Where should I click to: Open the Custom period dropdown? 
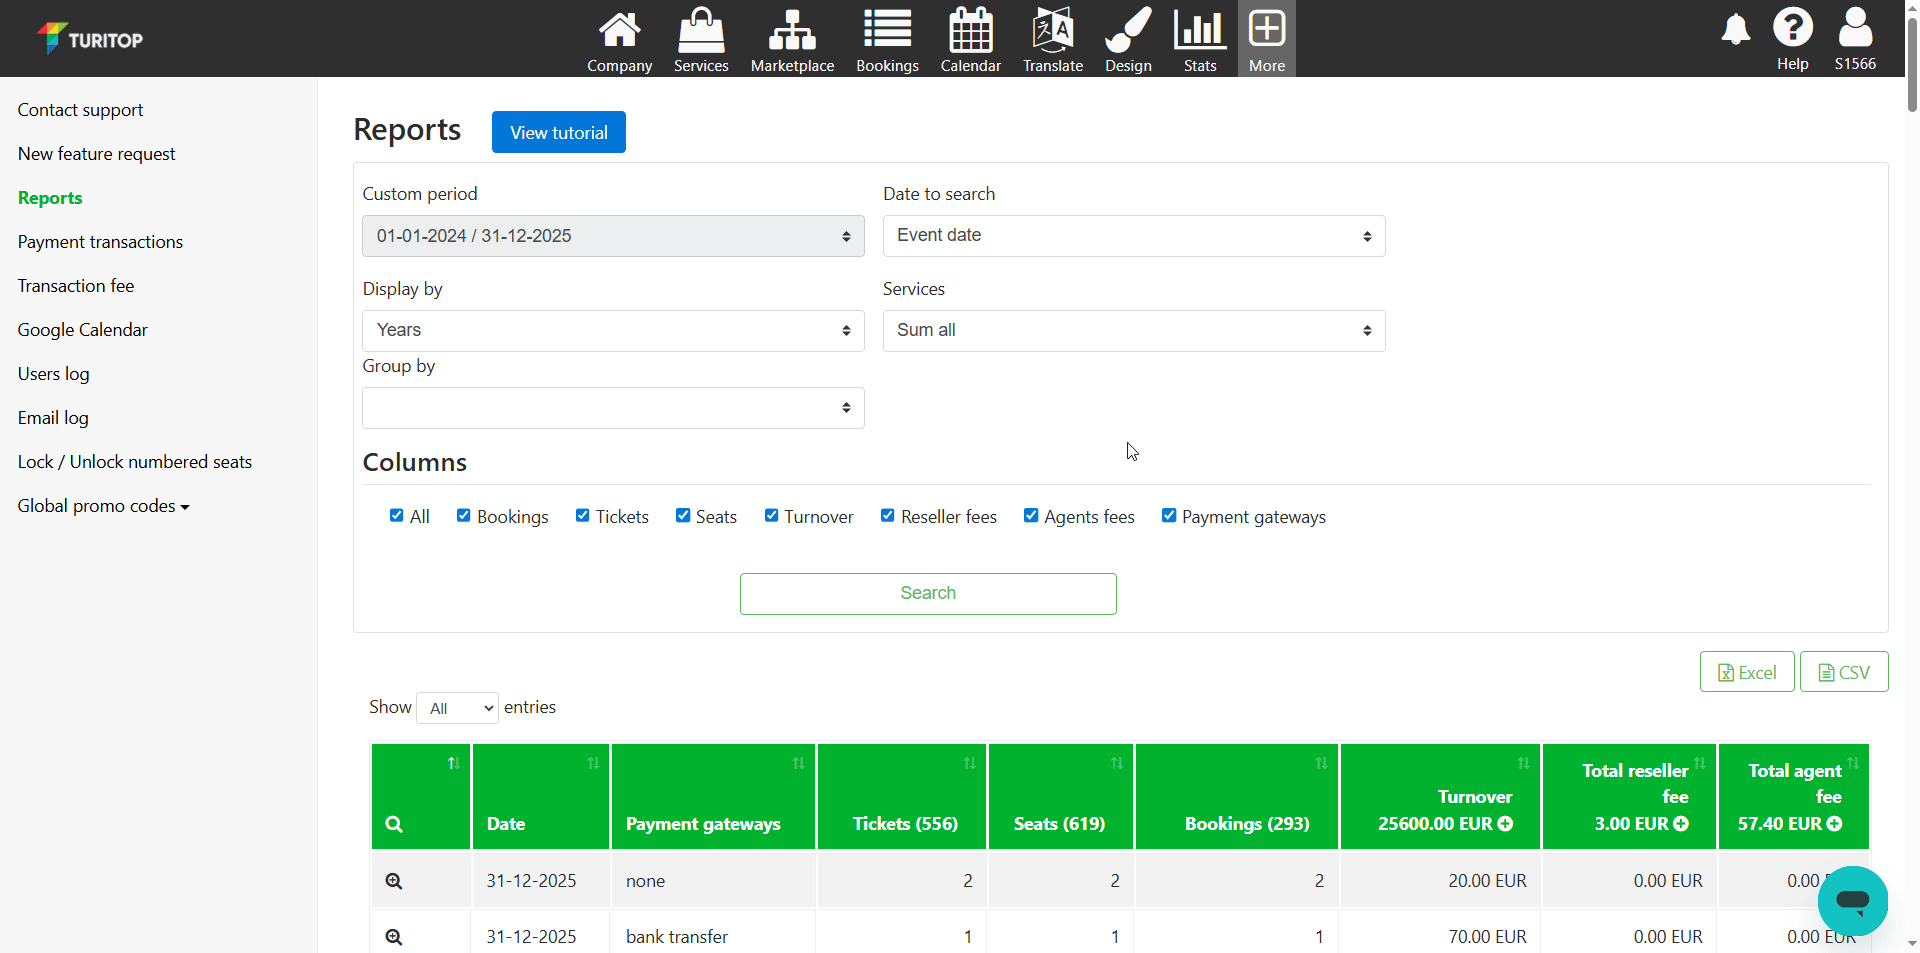[613, 236]
